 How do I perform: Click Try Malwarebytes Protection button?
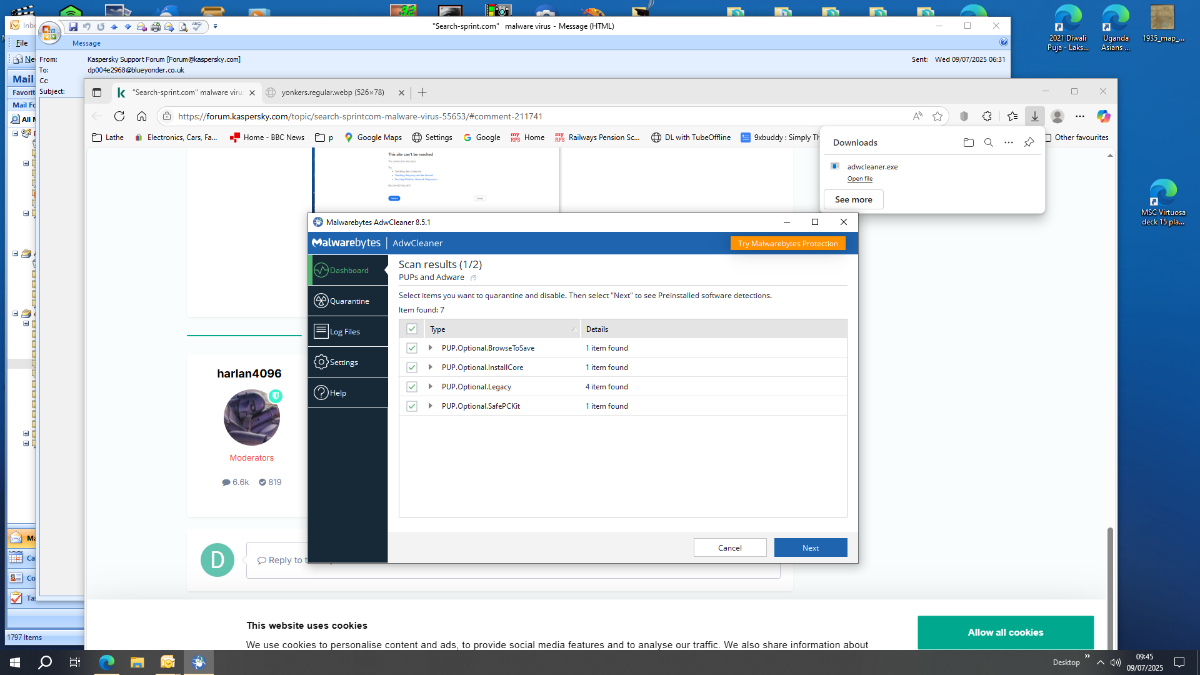788,243
